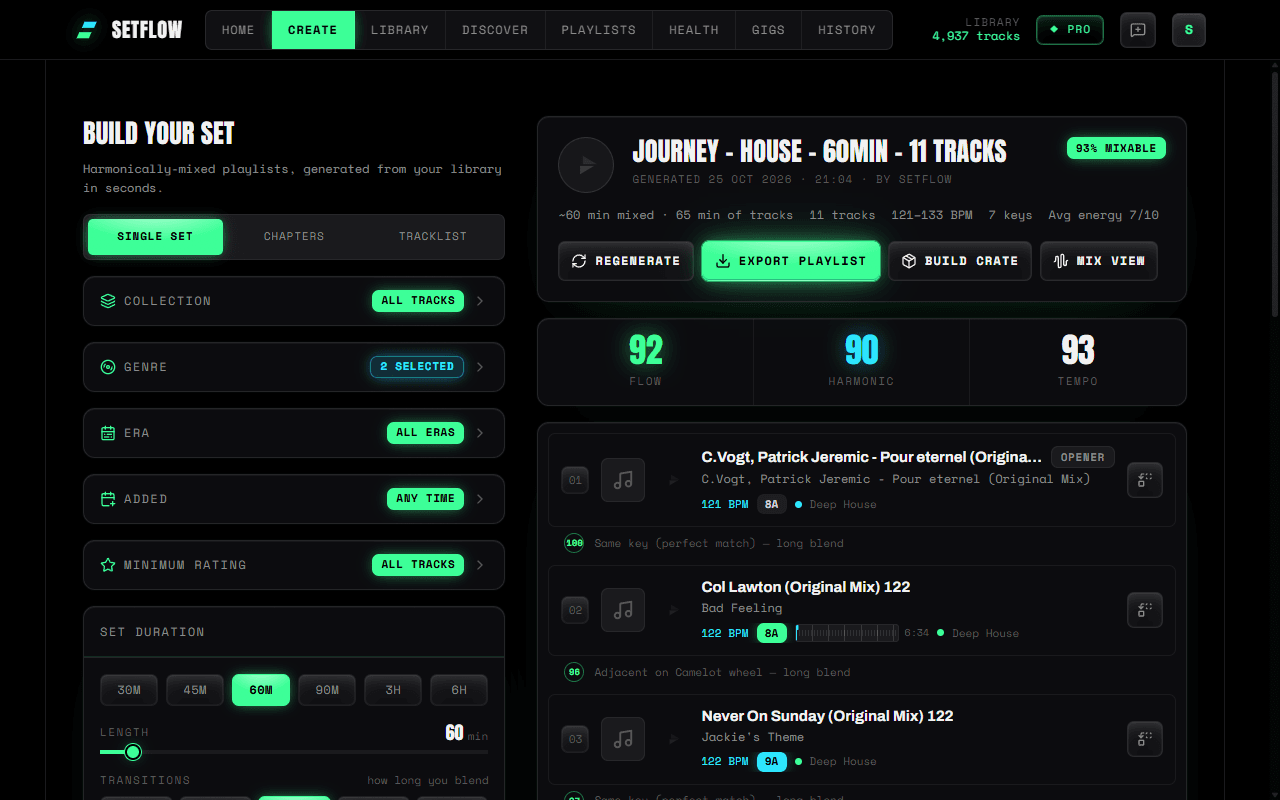Expand the Genre row chevron
The image size is (1280, 800).
480,367
